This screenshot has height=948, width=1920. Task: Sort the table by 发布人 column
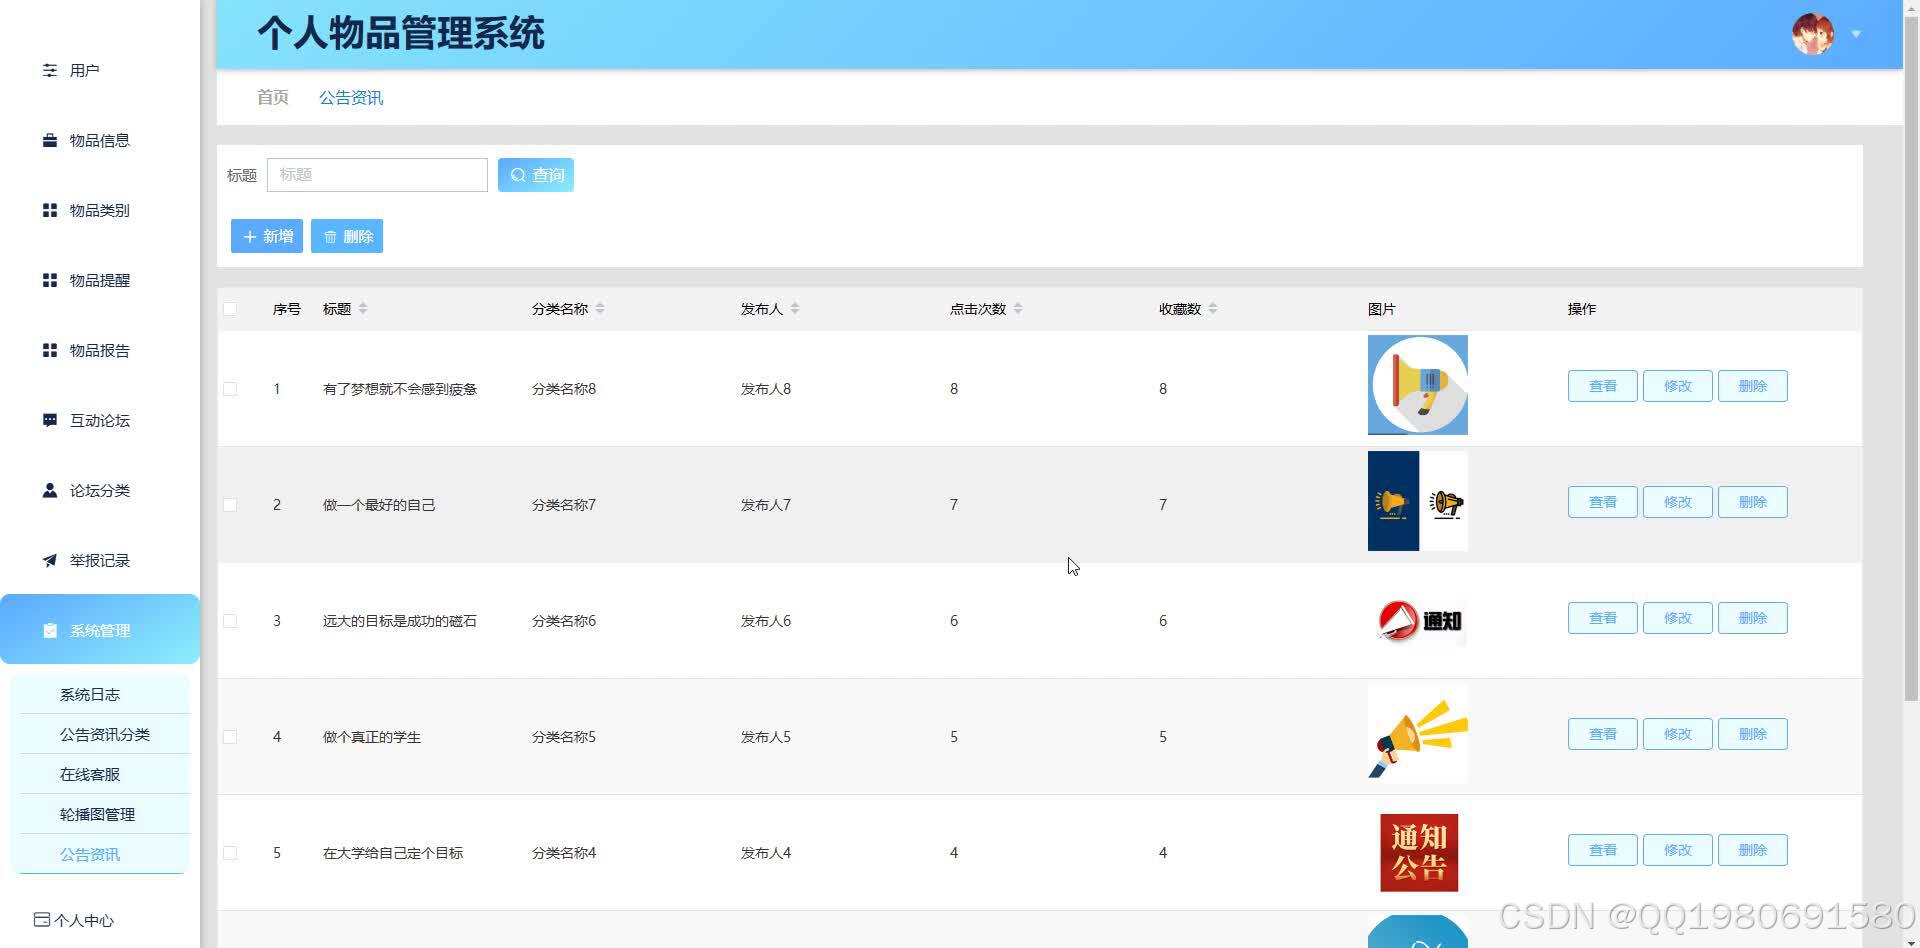[x=795, y=309]
